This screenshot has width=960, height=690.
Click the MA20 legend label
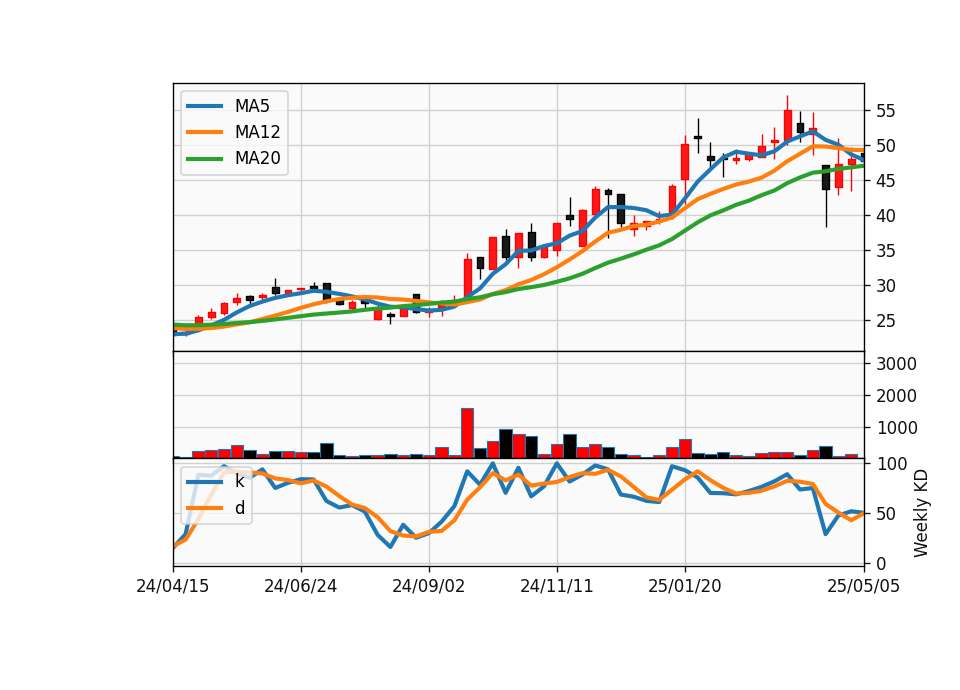[257, 158]
